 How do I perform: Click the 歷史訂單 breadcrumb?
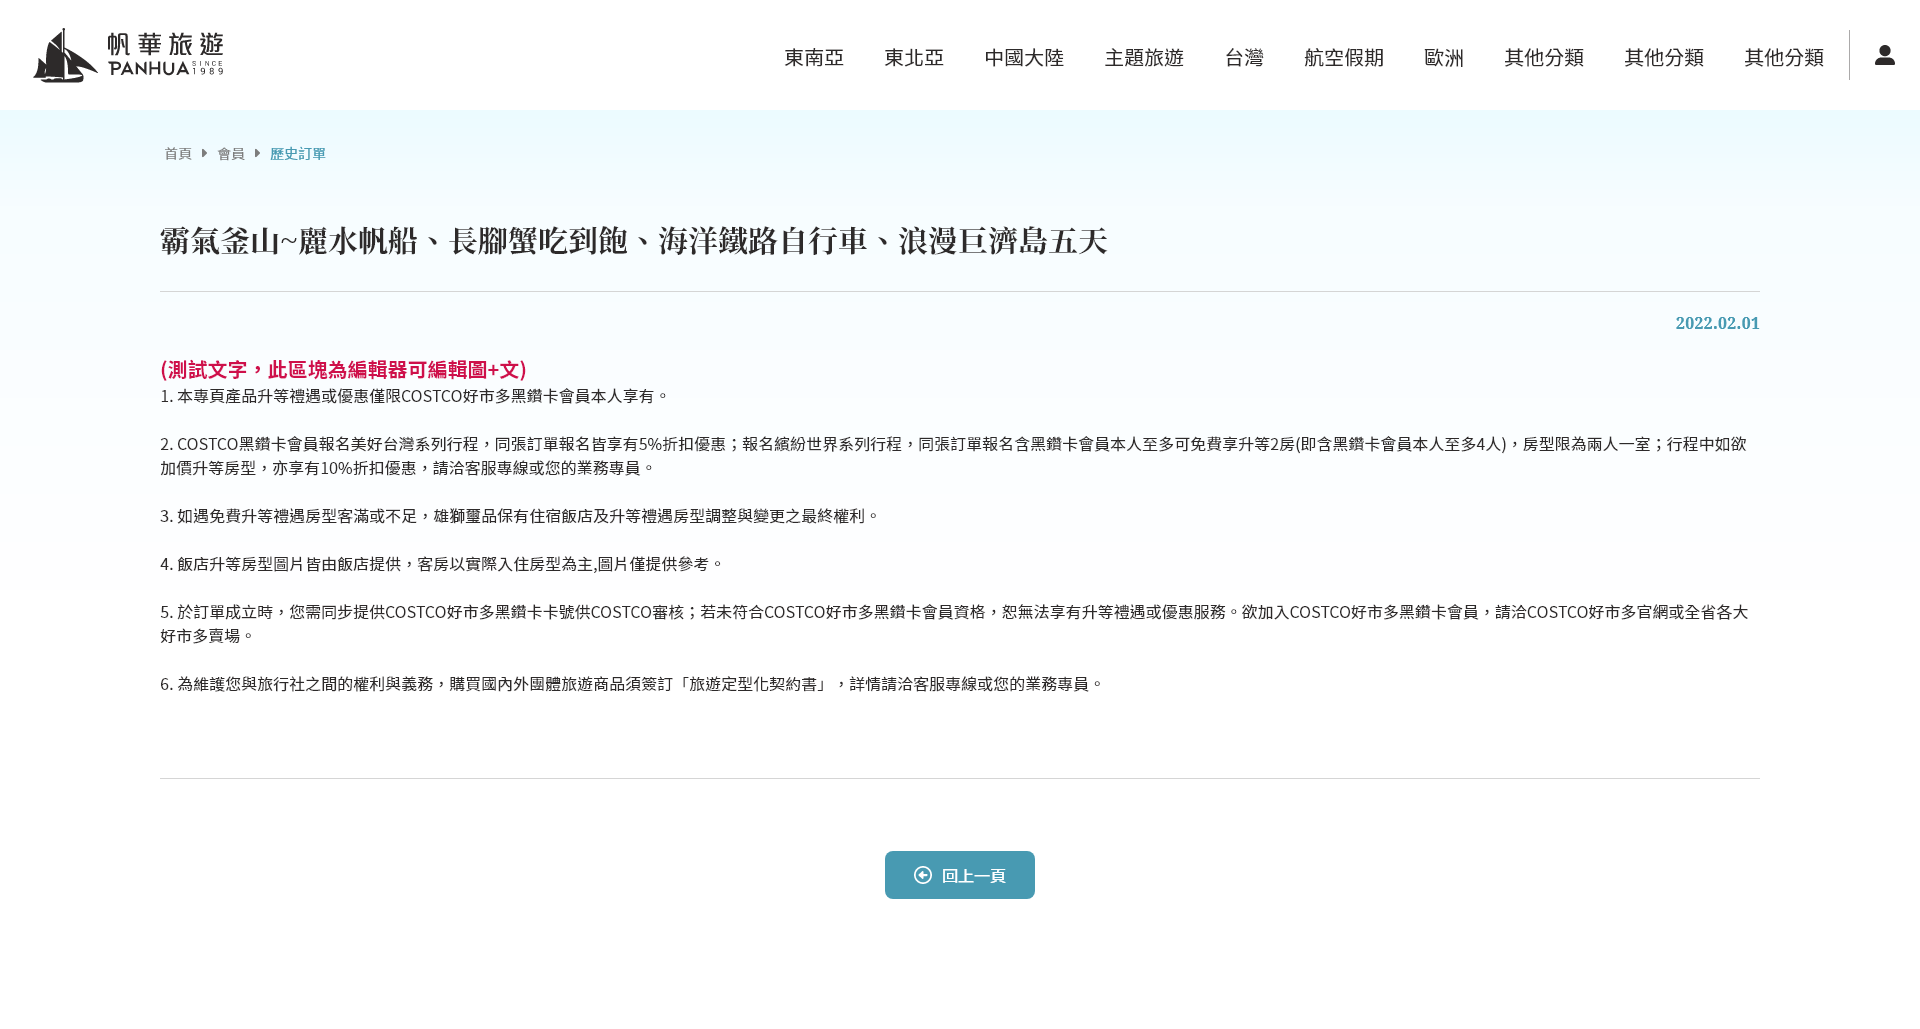[x=298, y=153]
